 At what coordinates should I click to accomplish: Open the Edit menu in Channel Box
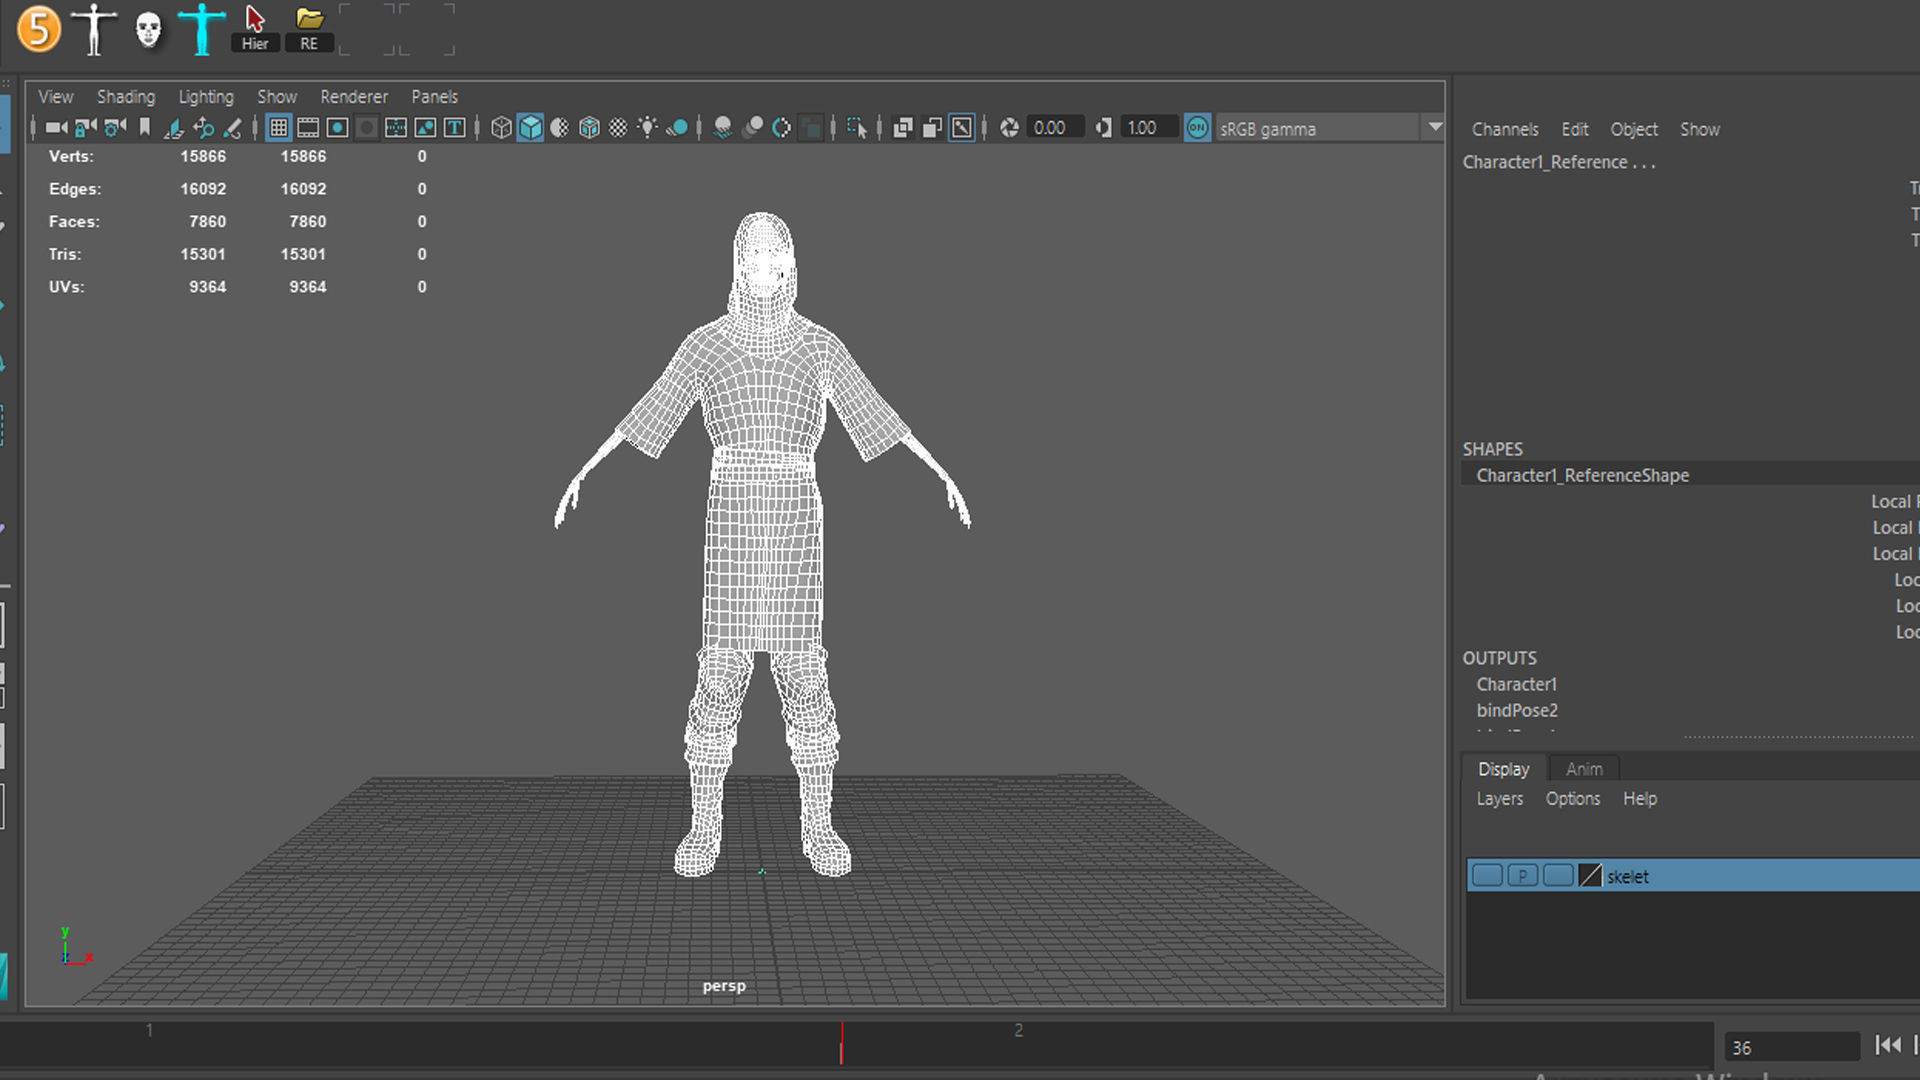click(x=1575, y=129)
